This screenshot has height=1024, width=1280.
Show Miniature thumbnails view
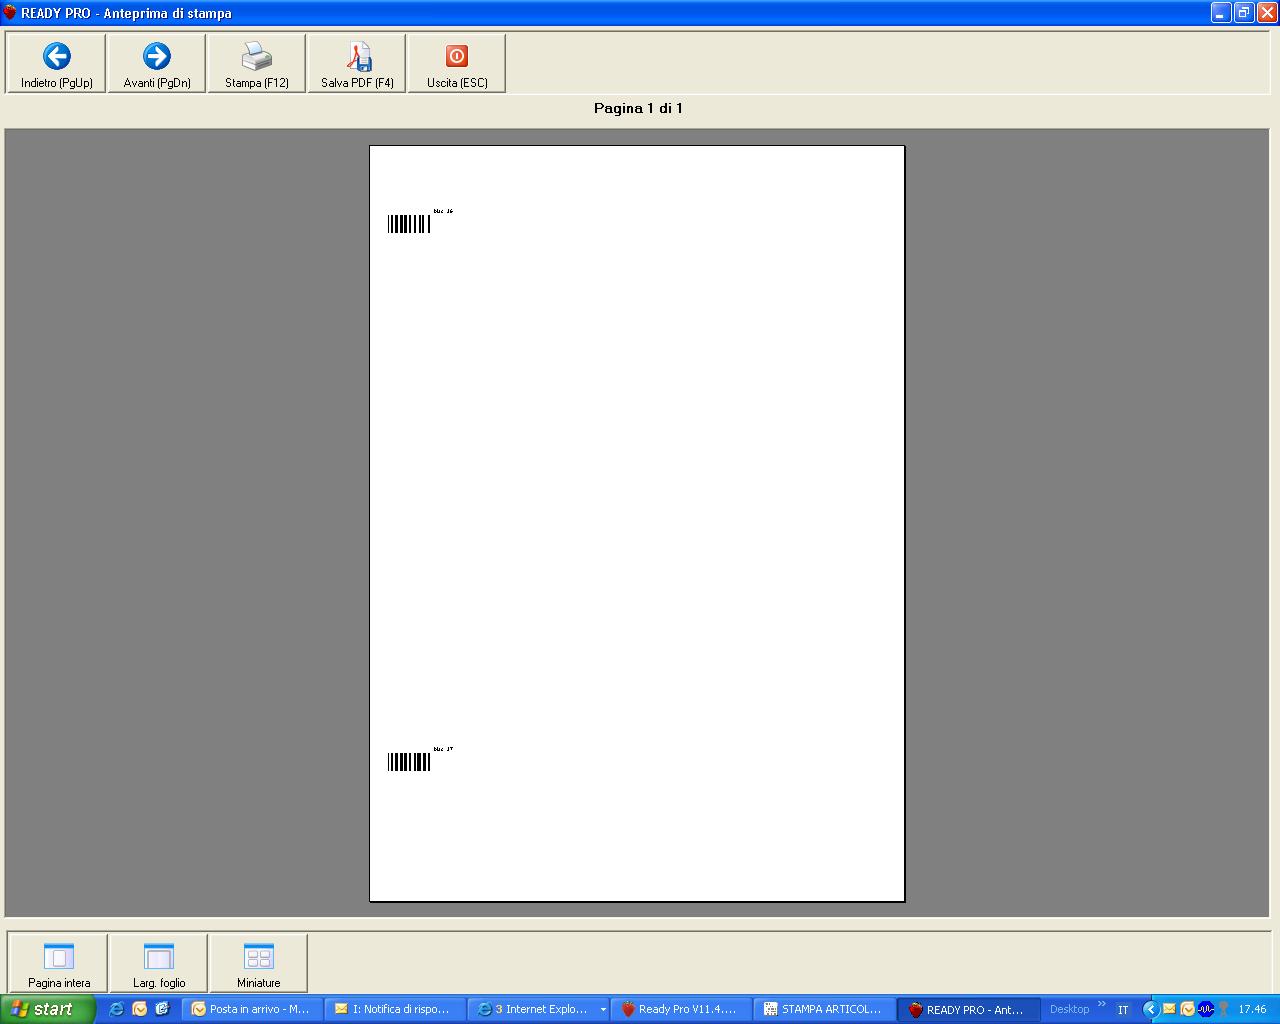(x=259, y=963)
